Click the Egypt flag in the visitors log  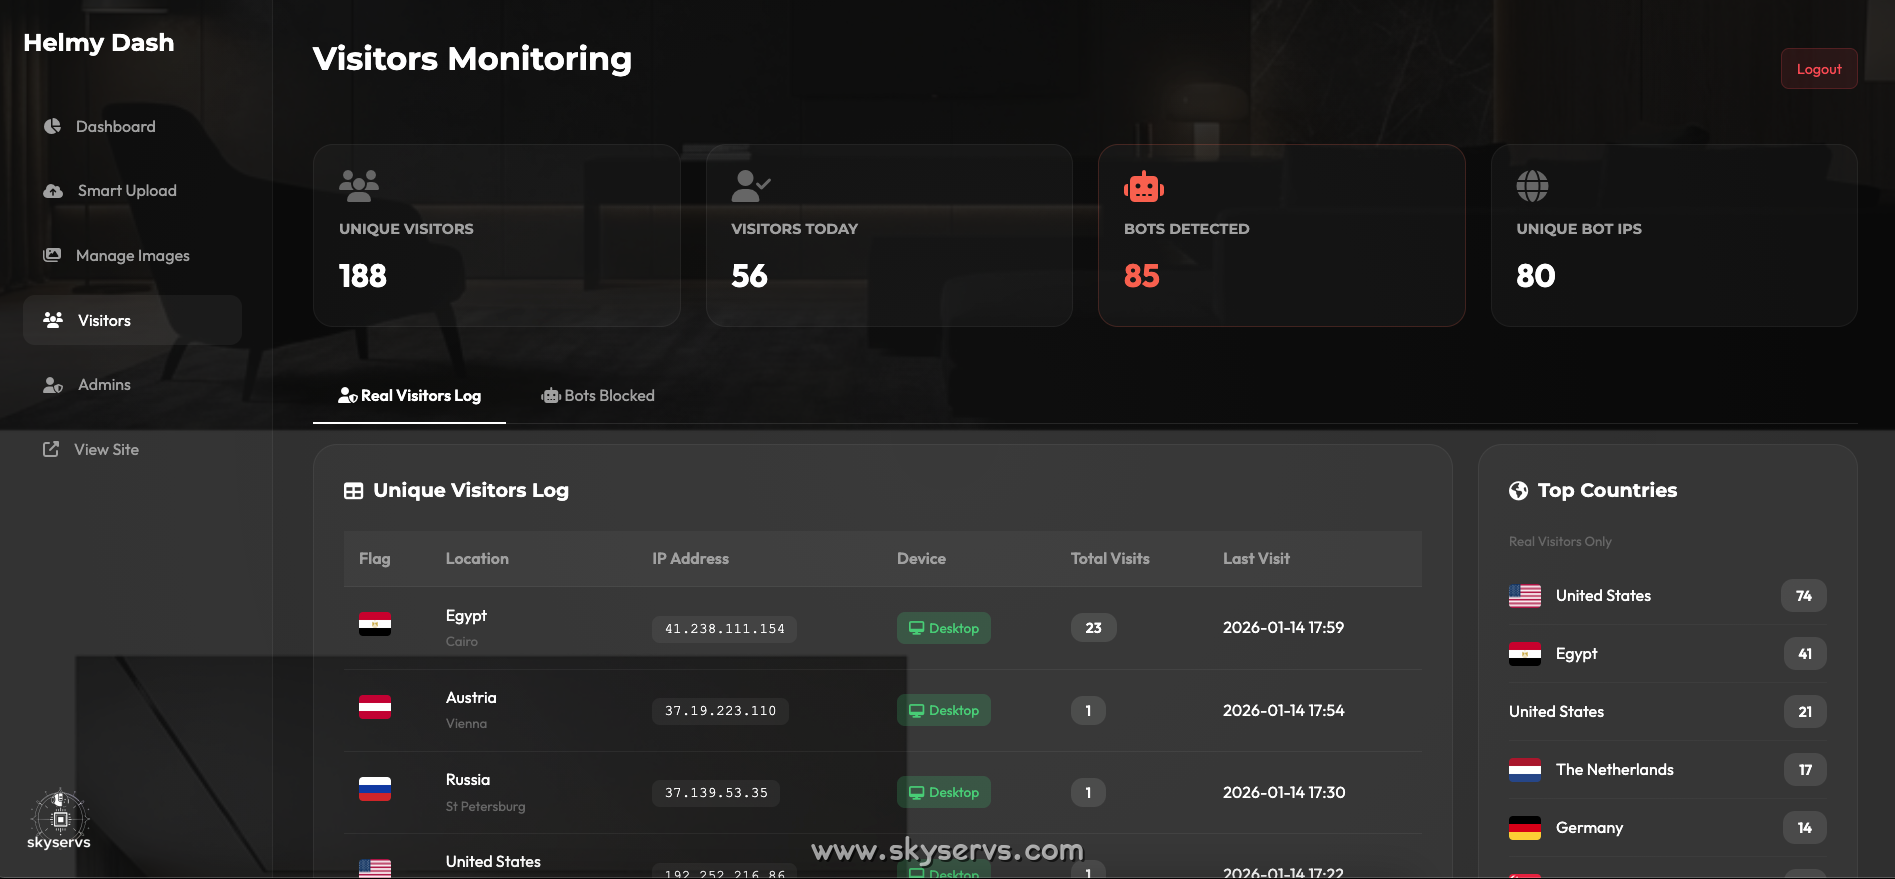click(x=375, y=624)
